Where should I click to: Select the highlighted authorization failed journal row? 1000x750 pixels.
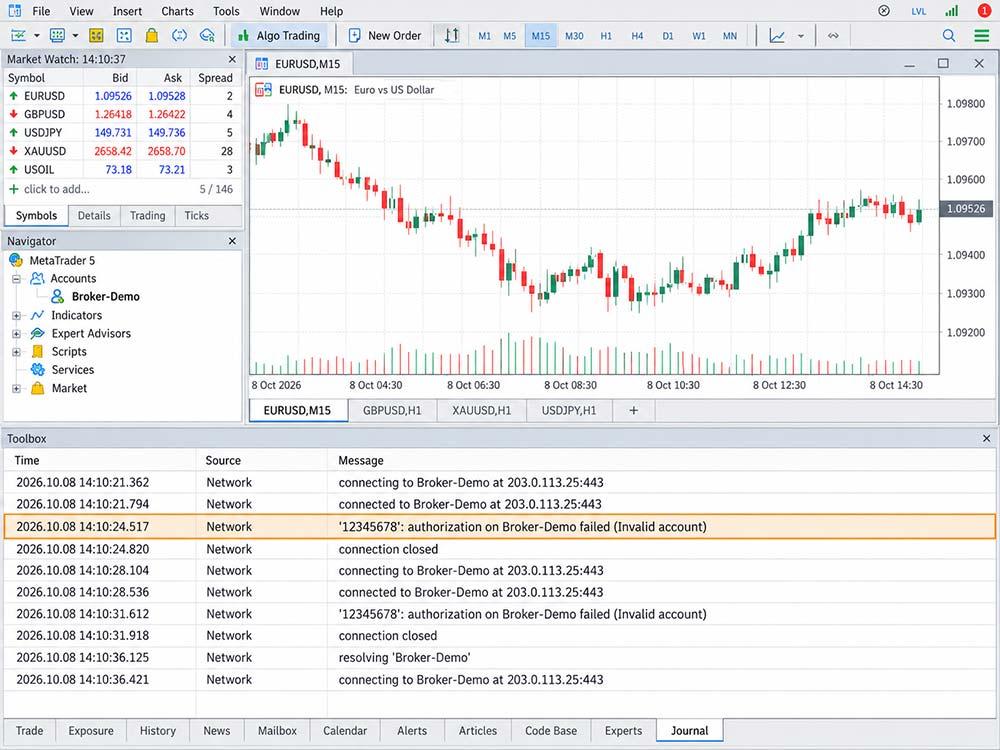coord(499,527)
